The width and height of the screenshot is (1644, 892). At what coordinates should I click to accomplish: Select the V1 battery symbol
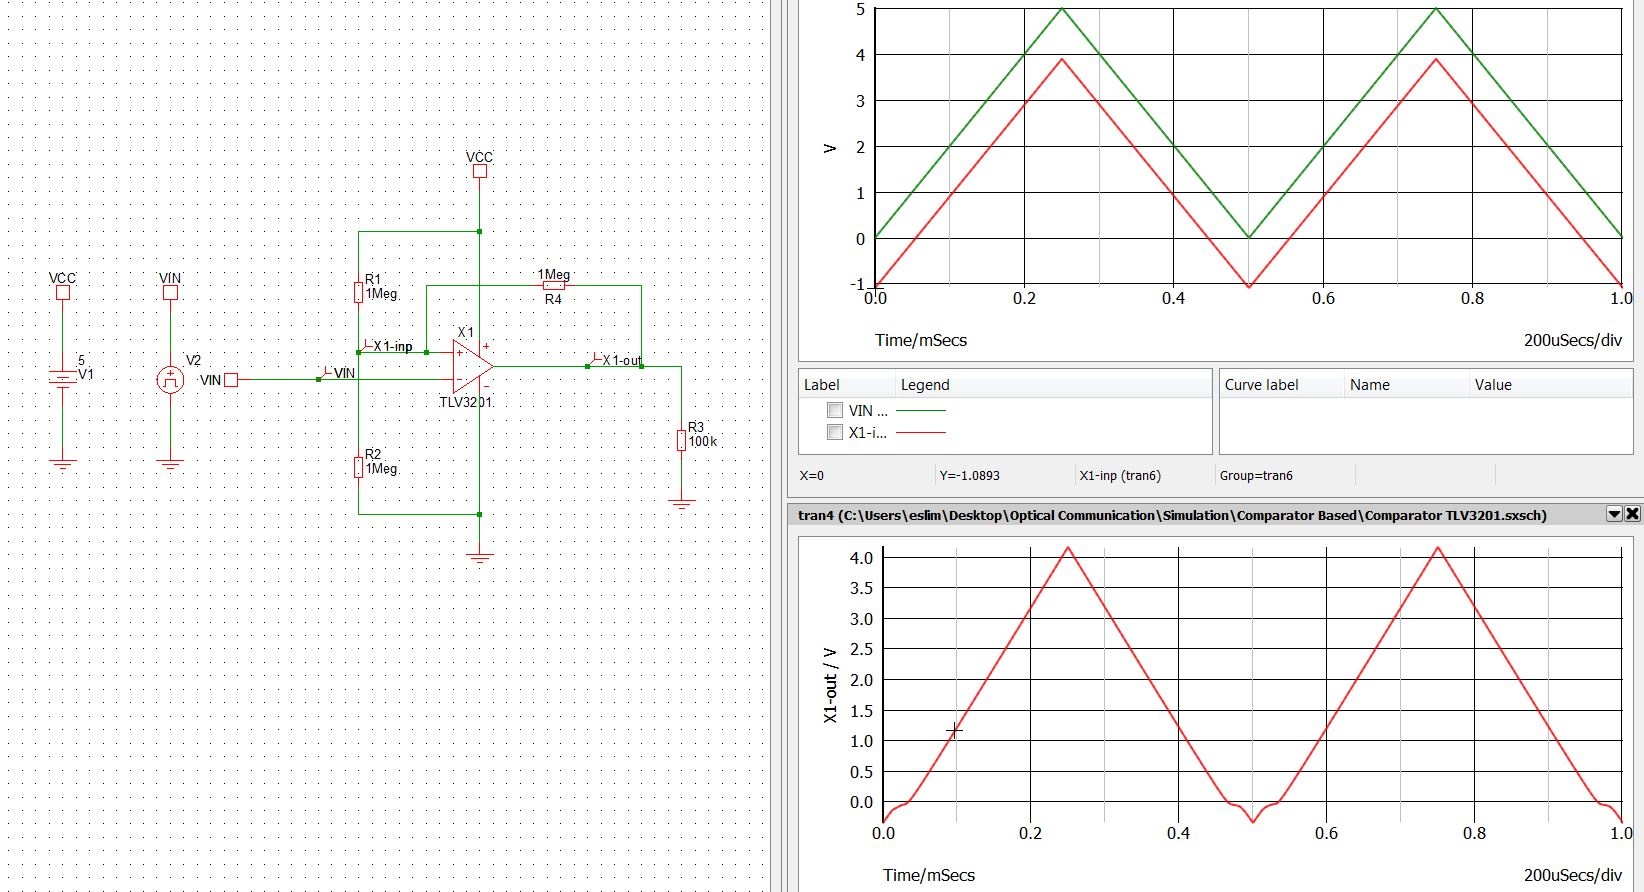tap(62, 378)
